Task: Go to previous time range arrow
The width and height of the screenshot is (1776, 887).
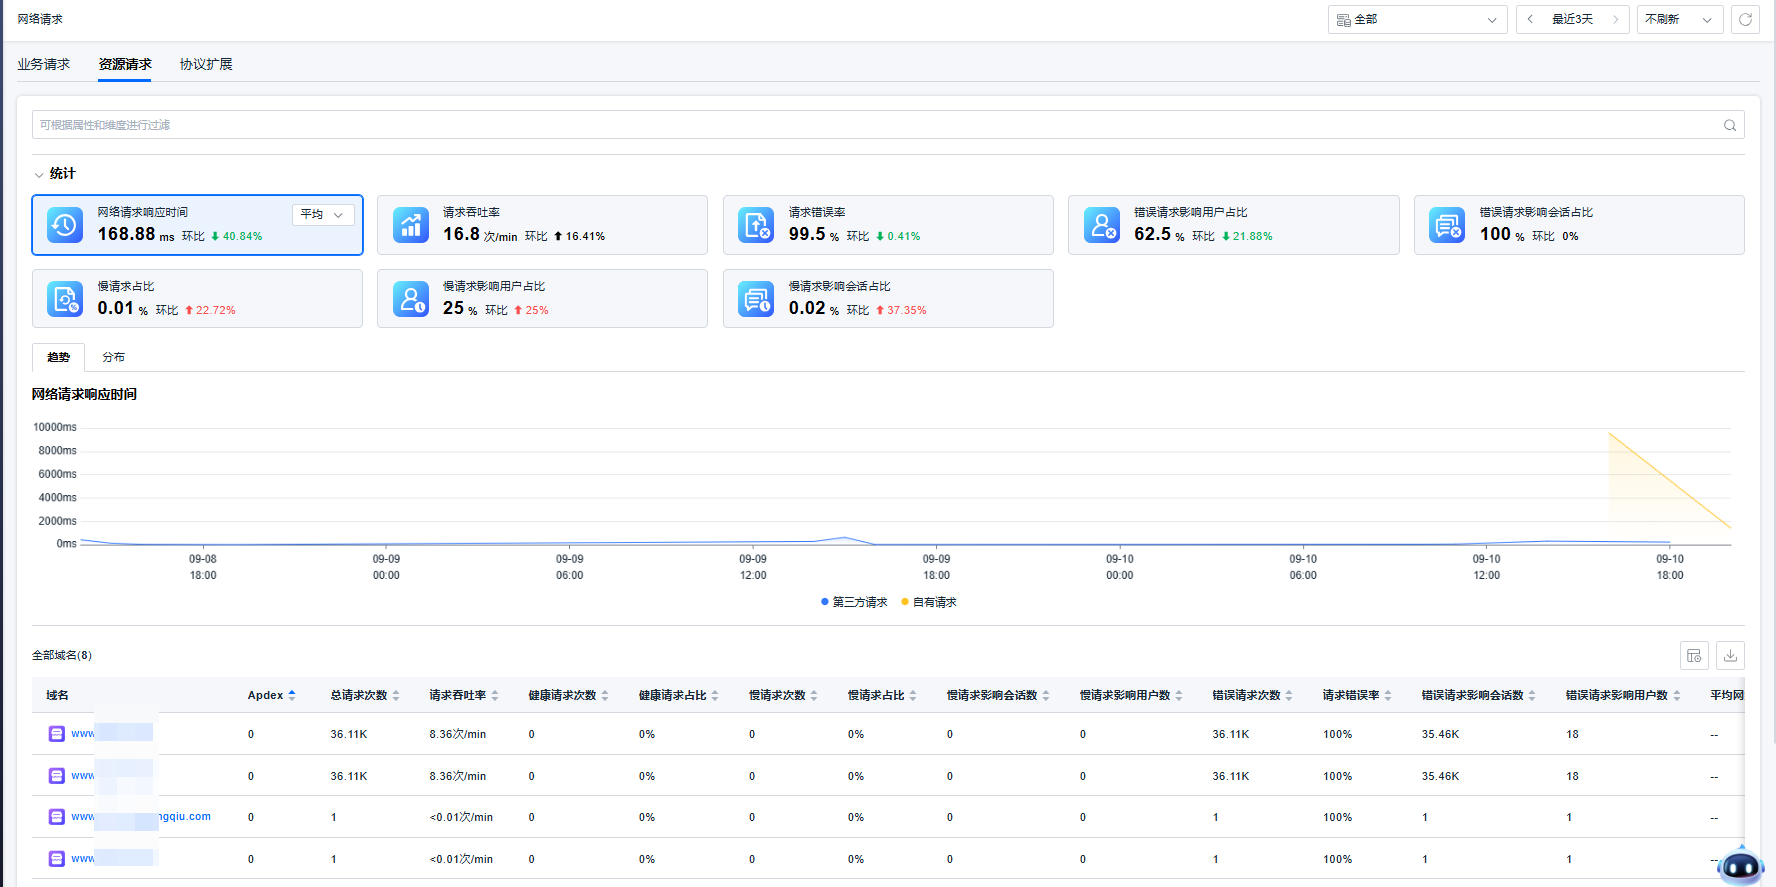Action: [x=1530, y=19]
